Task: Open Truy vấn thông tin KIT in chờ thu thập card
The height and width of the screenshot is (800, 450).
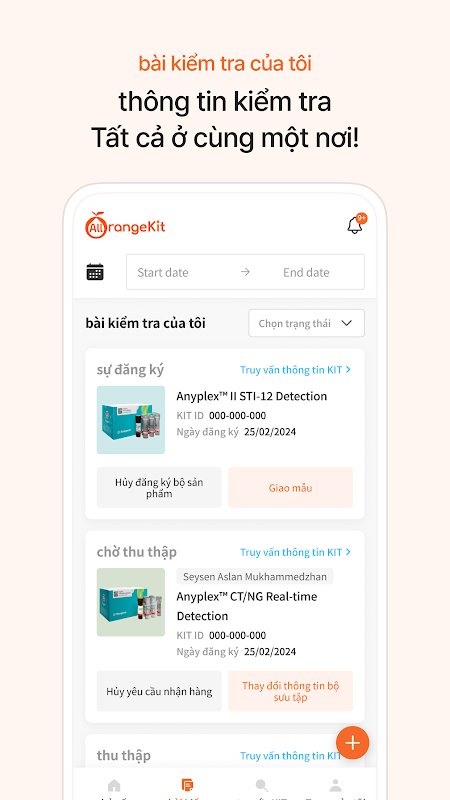Action: tap(295, 552)
